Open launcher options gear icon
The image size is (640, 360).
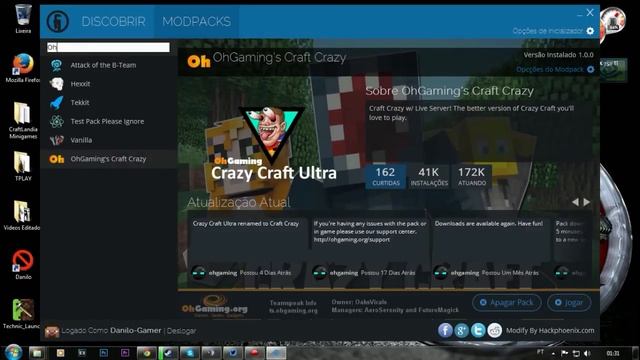click(x=590, y=31)
